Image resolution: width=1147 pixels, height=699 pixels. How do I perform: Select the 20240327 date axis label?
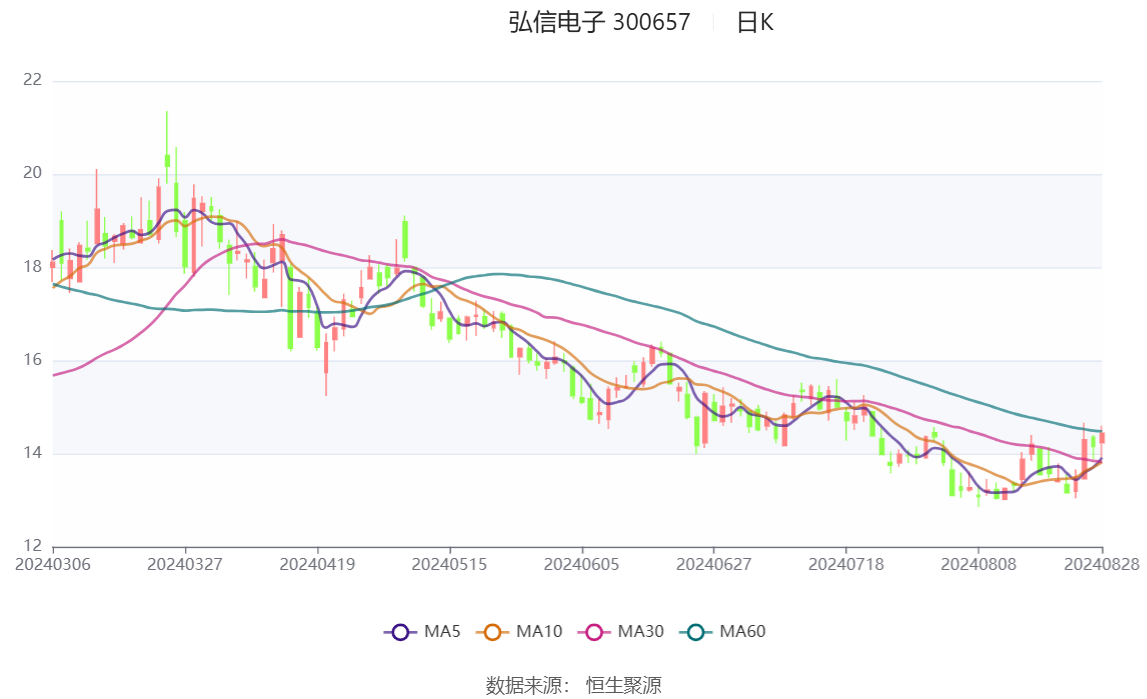pyautogui.click(x=185, y=564)
